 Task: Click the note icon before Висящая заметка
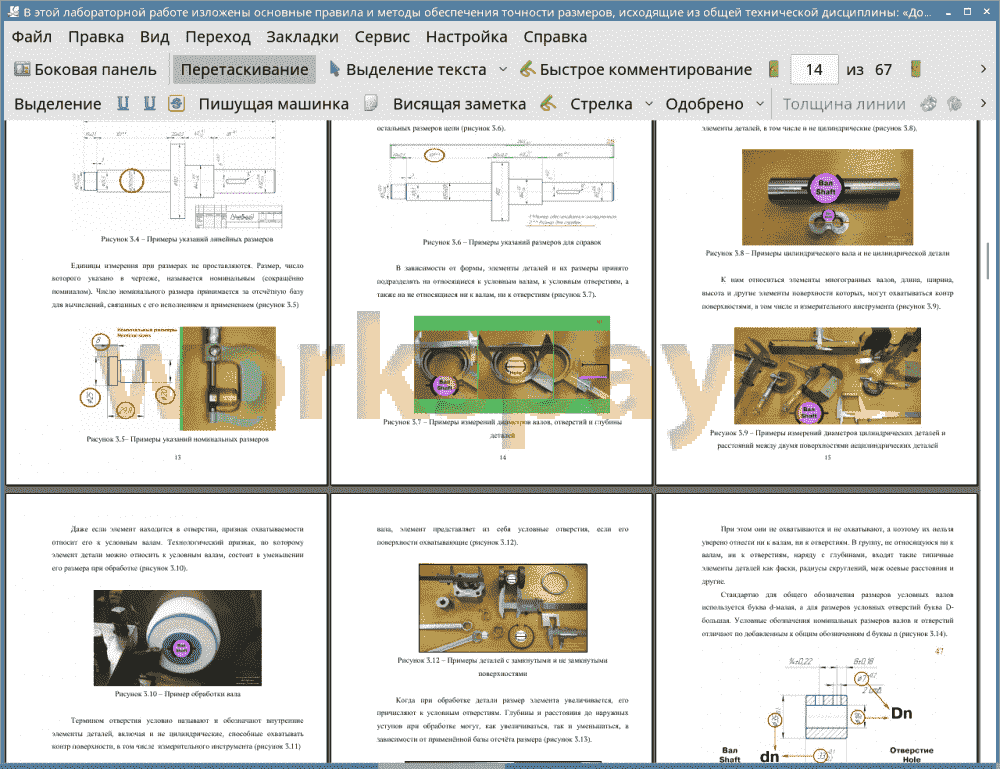coord(371,103)
